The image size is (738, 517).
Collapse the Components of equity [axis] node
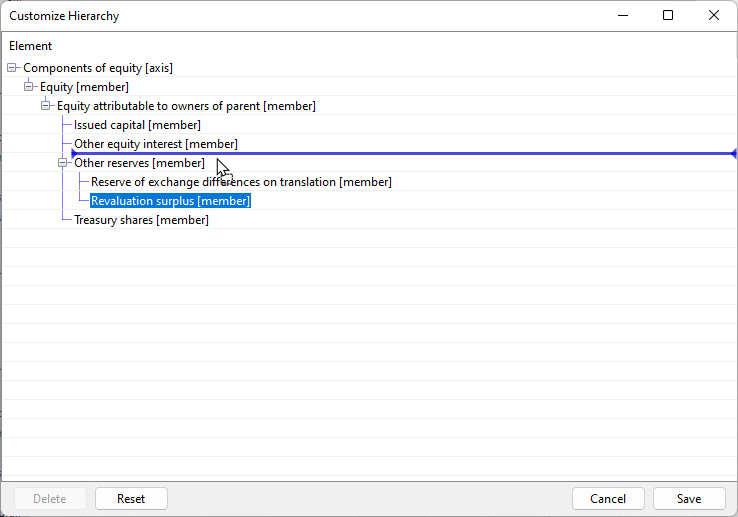[x=12, y=68]
